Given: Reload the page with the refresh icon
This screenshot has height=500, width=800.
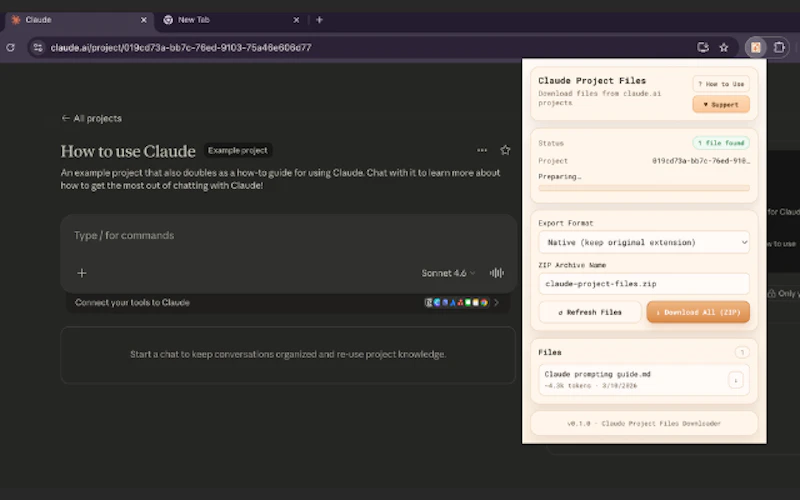Looking at the screenshot, I should pos(10,47).
